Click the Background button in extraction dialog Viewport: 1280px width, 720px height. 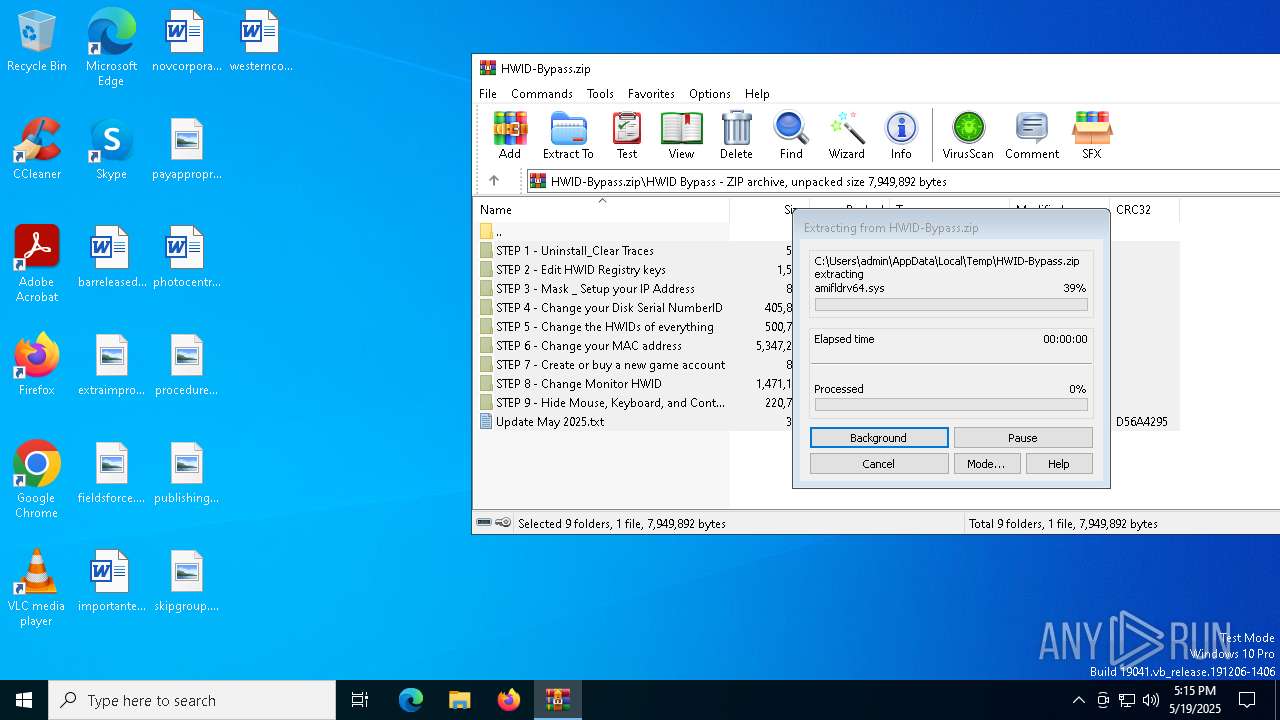pyautogui.click(x=879, y=438)
